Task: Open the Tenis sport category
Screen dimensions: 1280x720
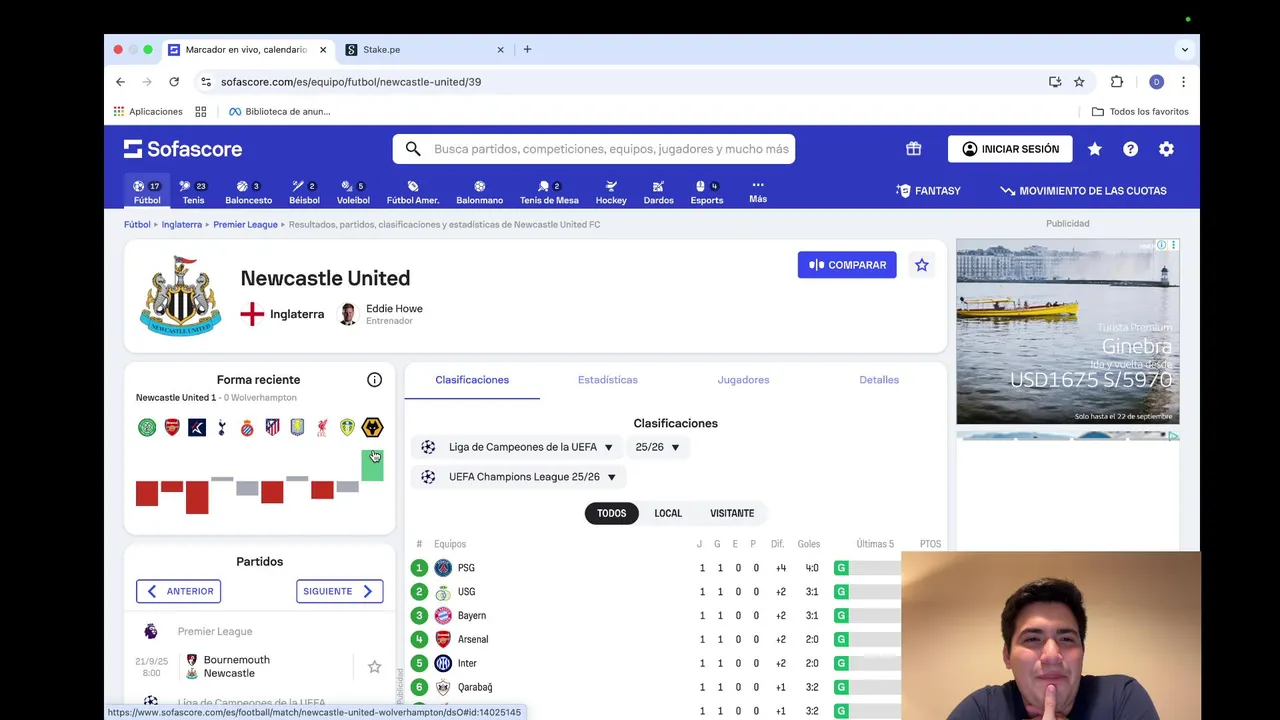Action: coord(193,192)
